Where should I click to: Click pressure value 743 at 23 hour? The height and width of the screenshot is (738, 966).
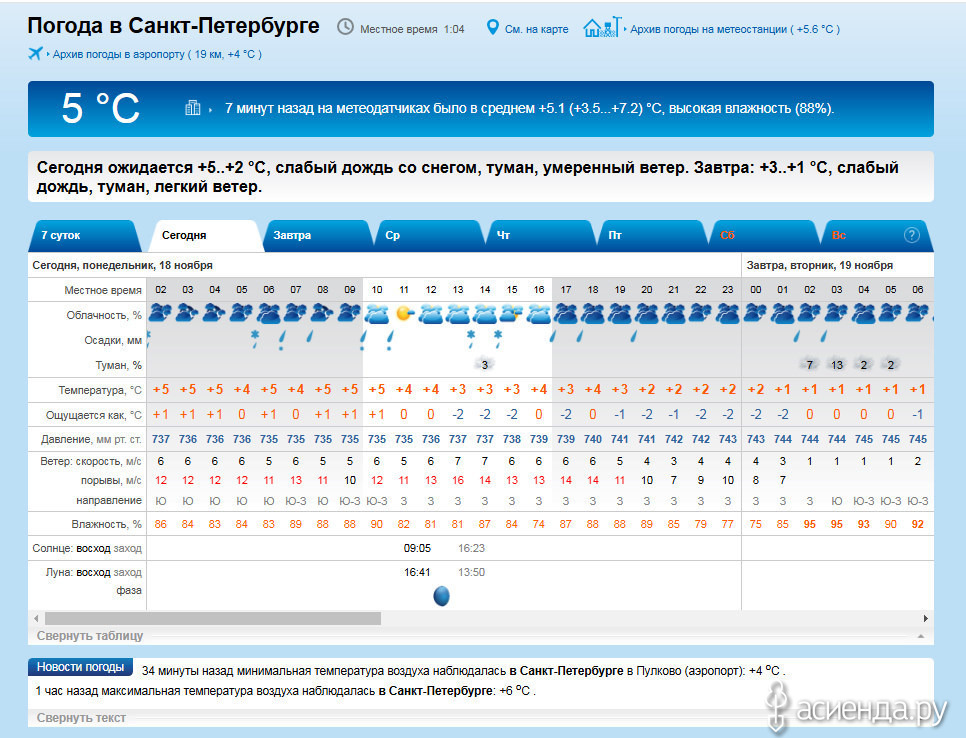(x=728, y=439)
